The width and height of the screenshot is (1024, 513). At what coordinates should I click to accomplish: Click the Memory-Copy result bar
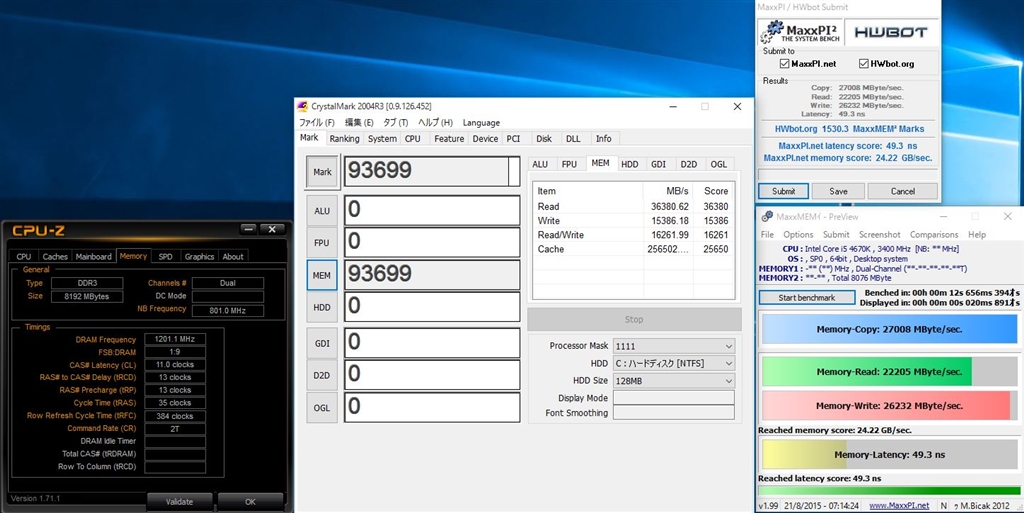(889, 328)
